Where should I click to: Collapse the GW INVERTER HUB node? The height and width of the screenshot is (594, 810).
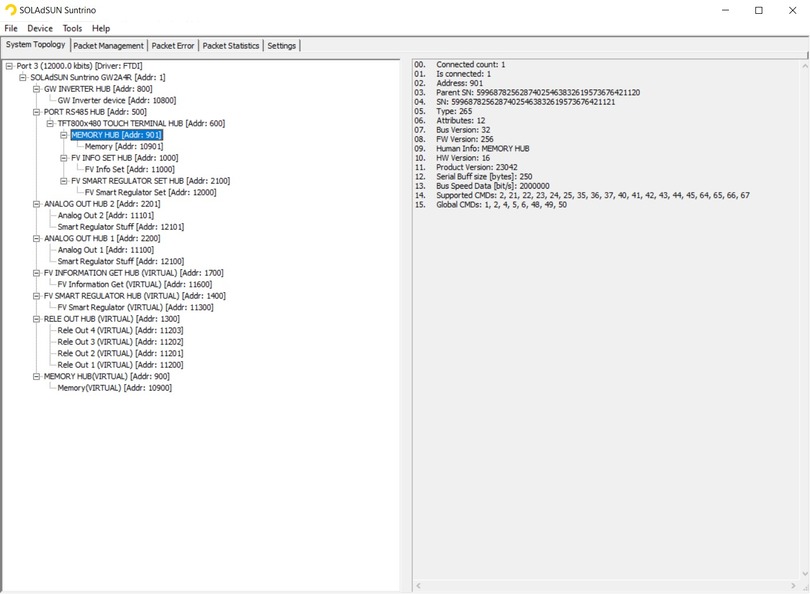tap(36, 89)
